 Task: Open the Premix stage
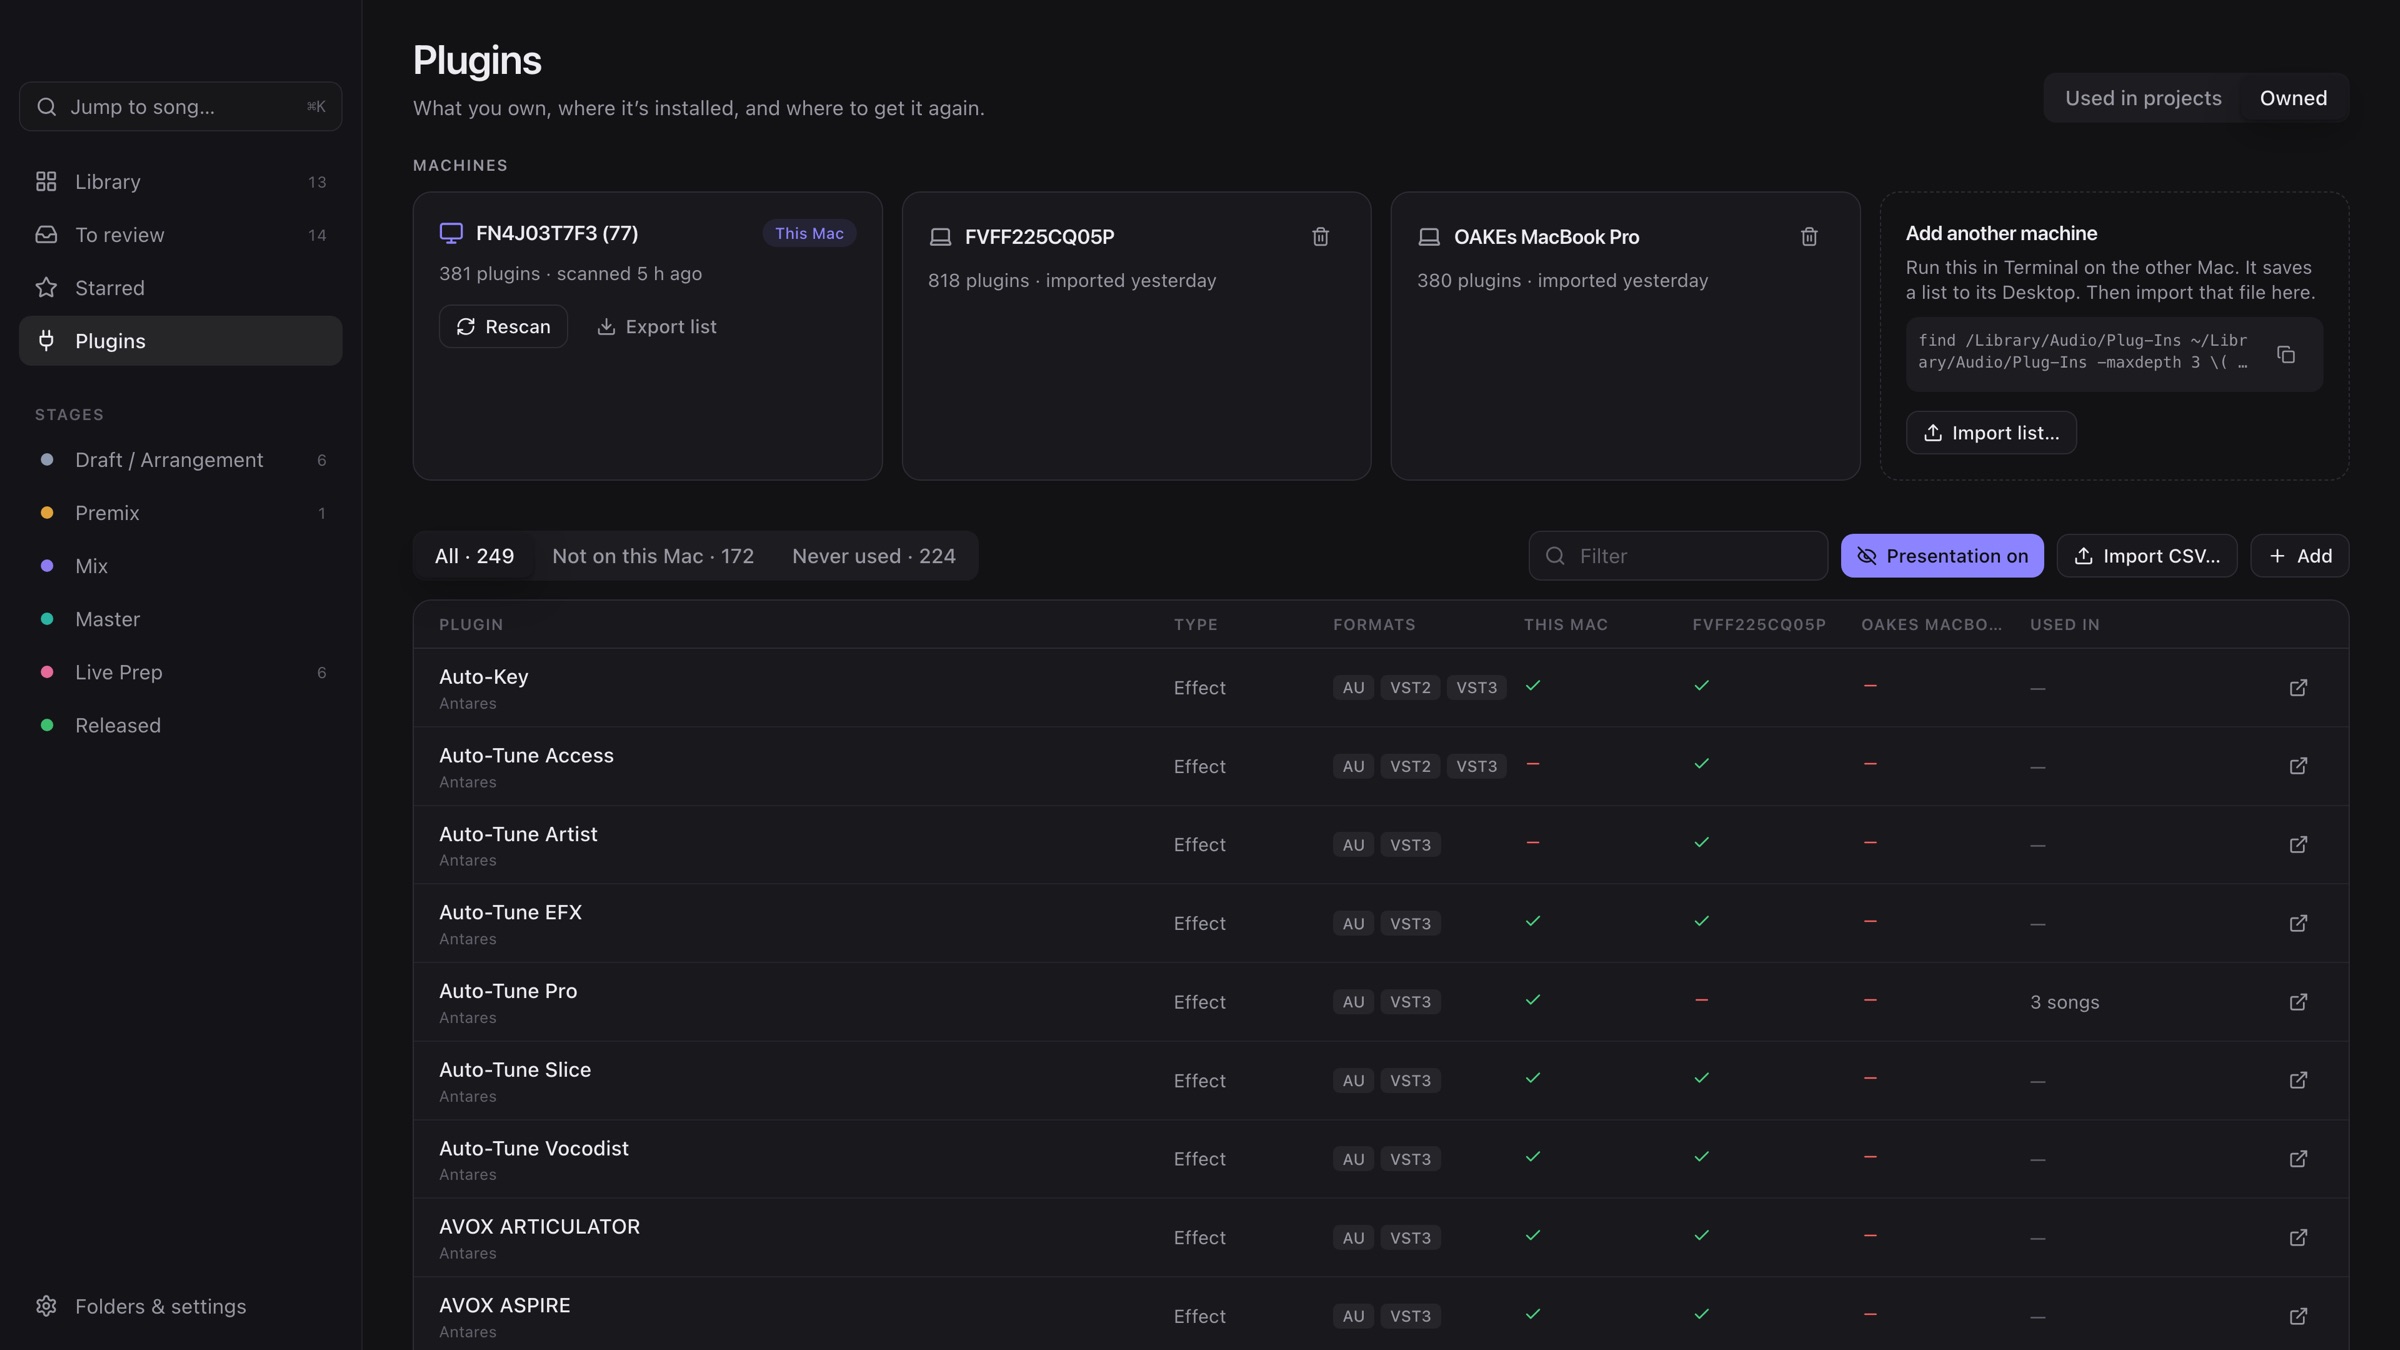(x=181, y=513)
